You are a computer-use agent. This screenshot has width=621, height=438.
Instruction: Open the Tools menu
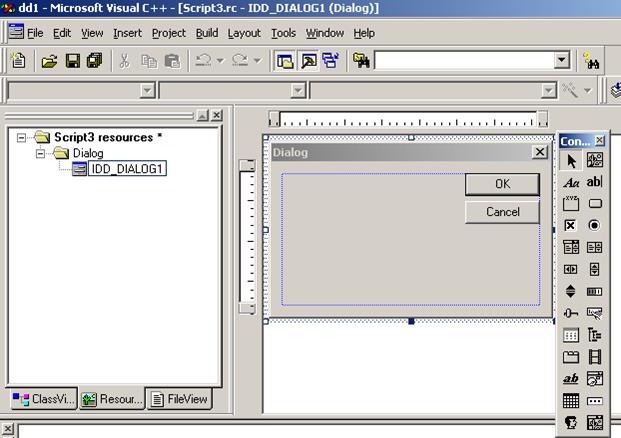click(x=283, y=33)
